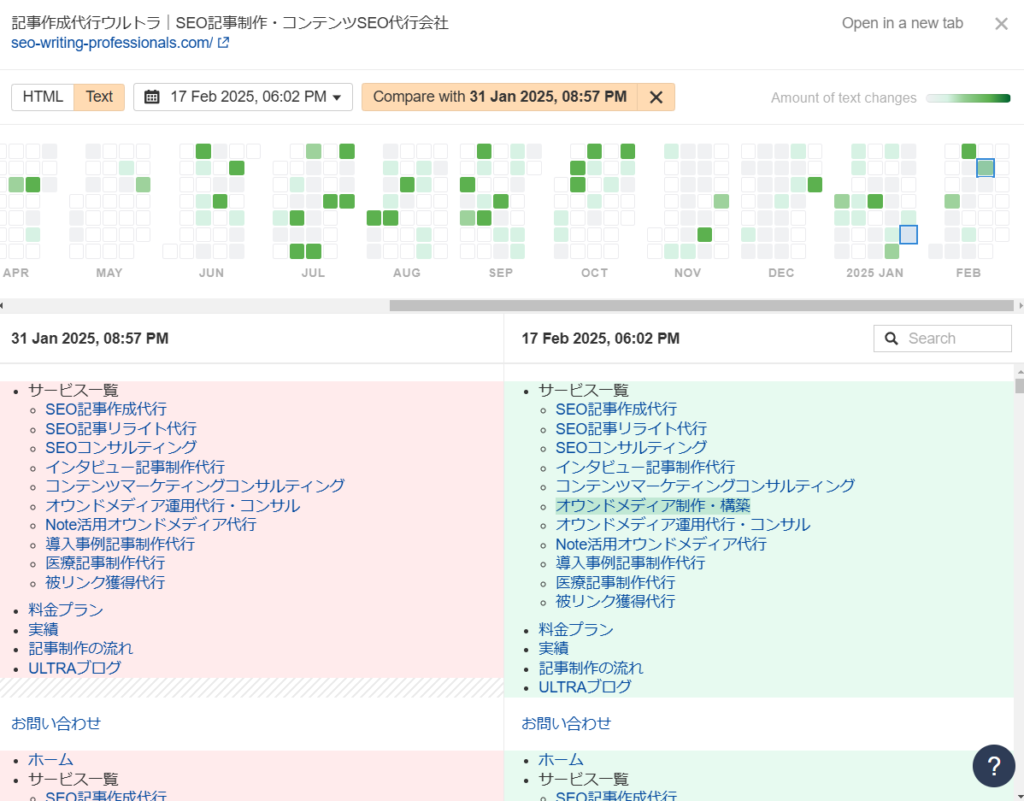1024x801 pixels.
Task: Click the text changes amount gradient bar
Action: (968, 98)
